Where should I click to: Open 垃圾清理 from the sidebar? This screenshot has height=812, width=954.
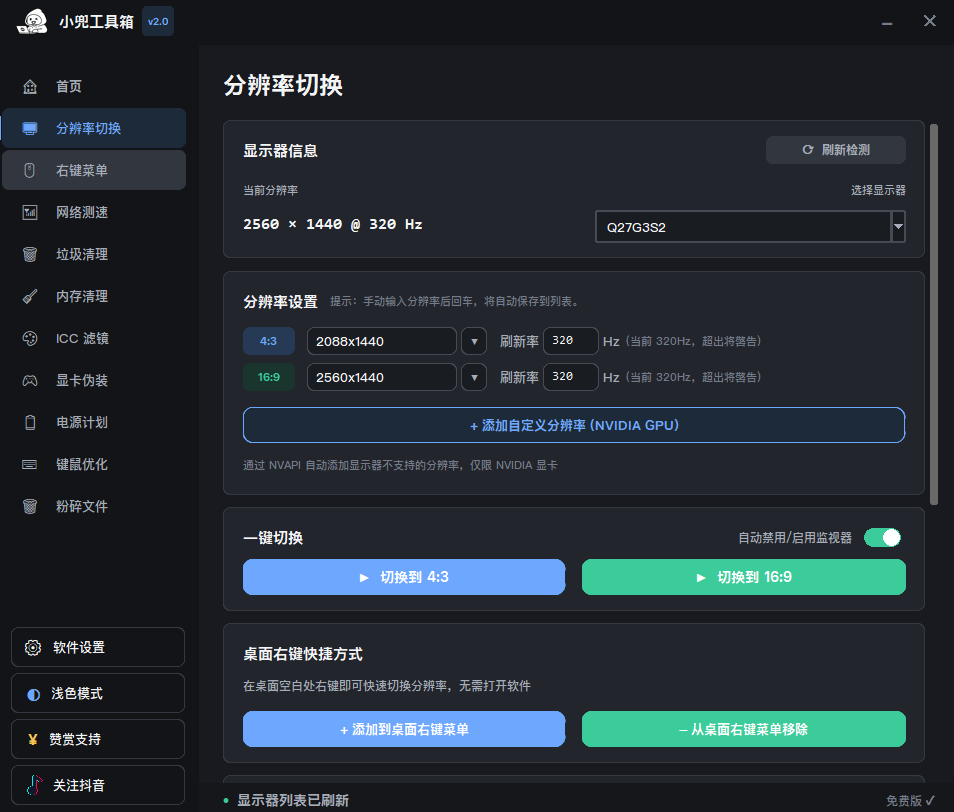click(94, 254)
